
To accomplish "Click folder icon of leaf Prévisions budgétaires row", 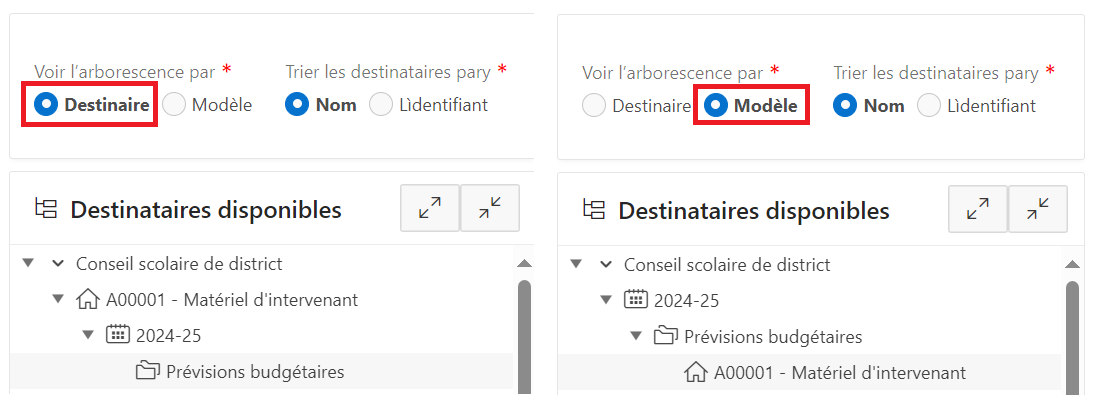I will [x=147, y=372].
